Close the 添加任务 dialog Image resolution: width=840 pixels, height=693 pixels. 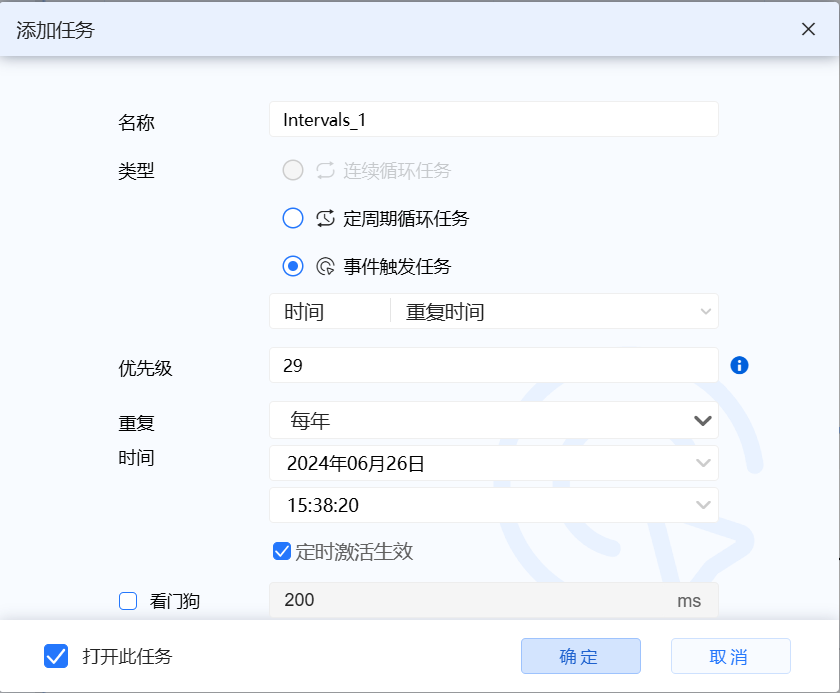809,29
